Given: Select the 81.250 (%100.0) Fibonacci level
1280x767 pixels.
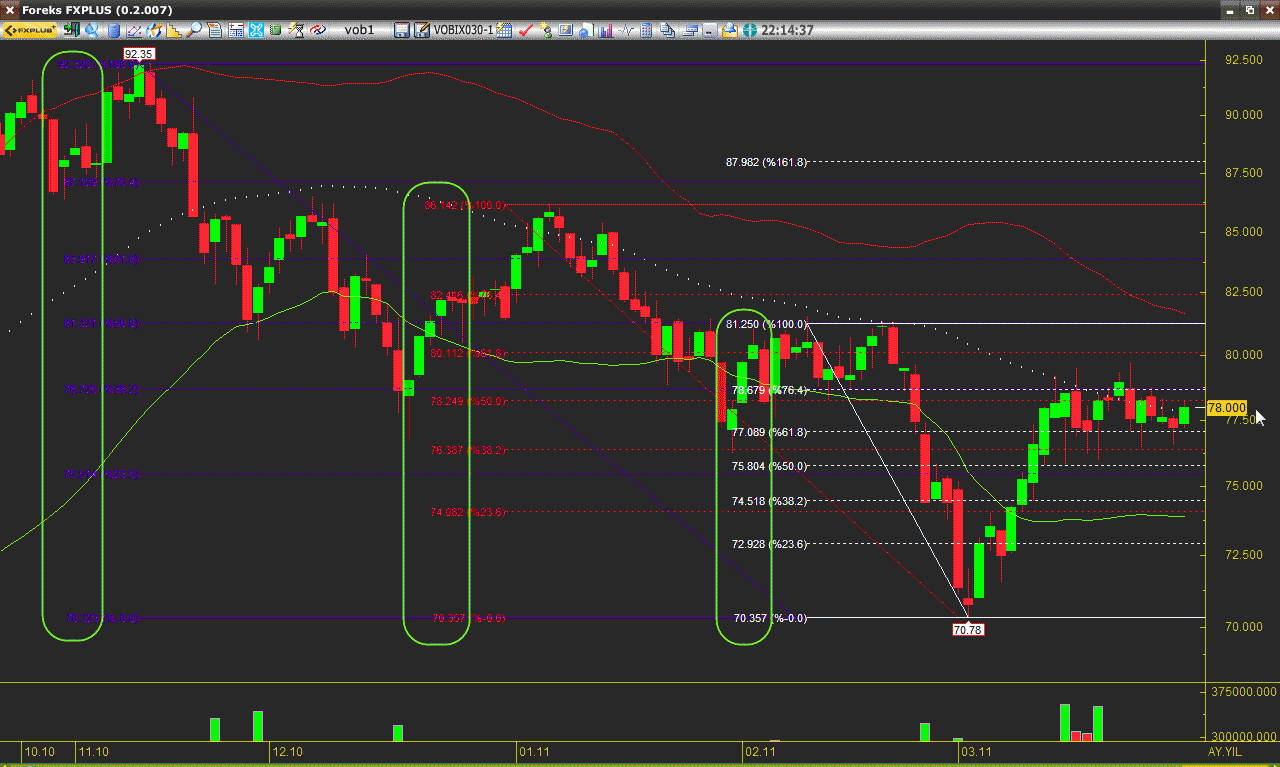Looking at the screenshot, I should click(x=766, y=324).
